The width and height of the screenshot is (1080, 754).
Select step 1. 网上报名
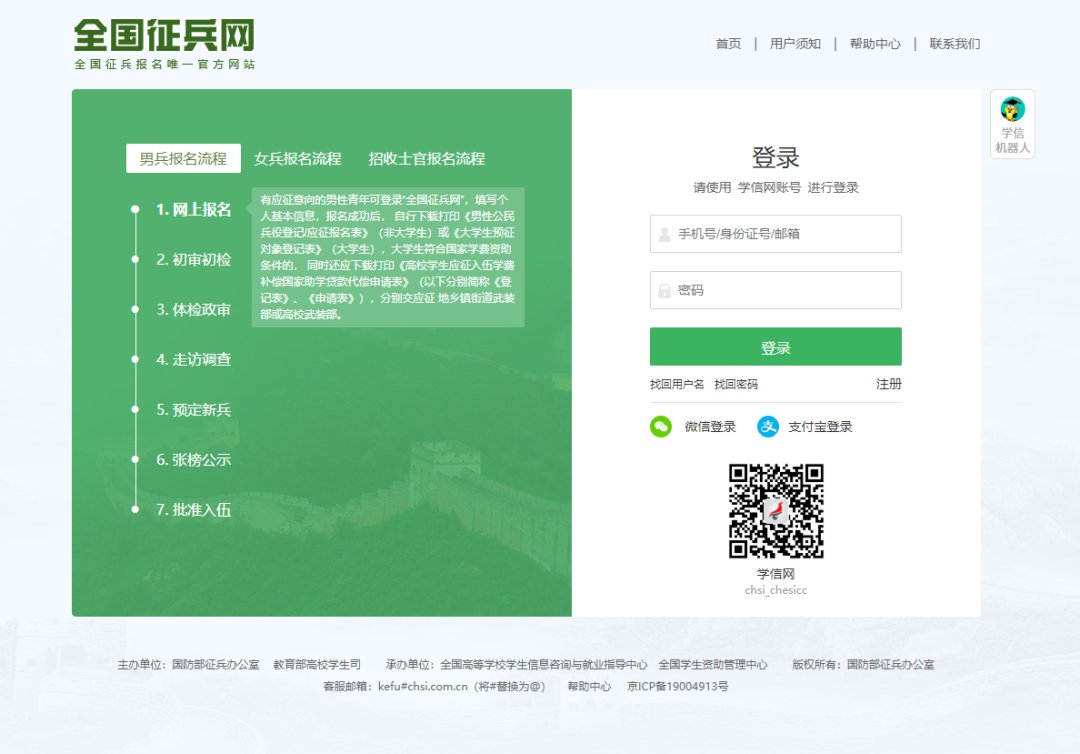194,209
